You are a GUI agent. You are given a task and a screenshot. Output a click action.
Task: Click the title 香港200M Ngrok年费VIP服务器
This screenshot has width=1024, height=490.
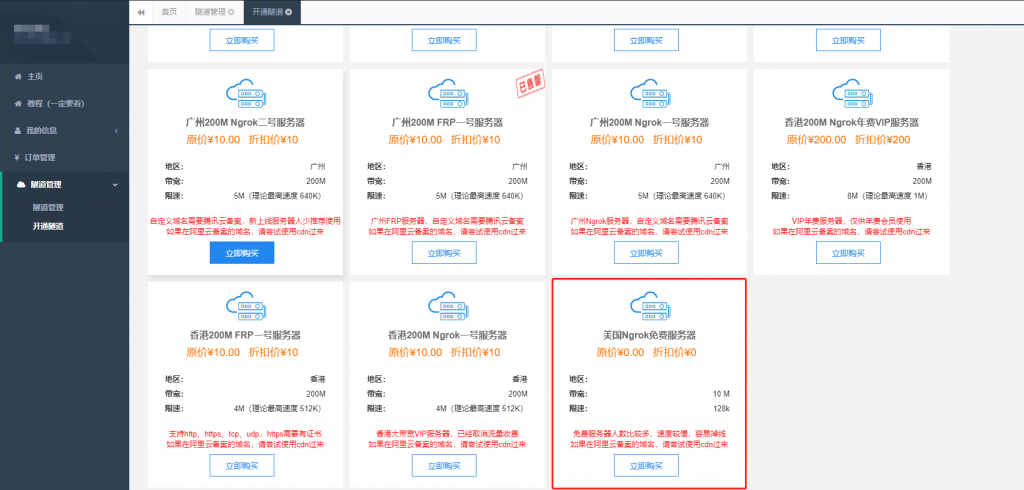(852, 123)
